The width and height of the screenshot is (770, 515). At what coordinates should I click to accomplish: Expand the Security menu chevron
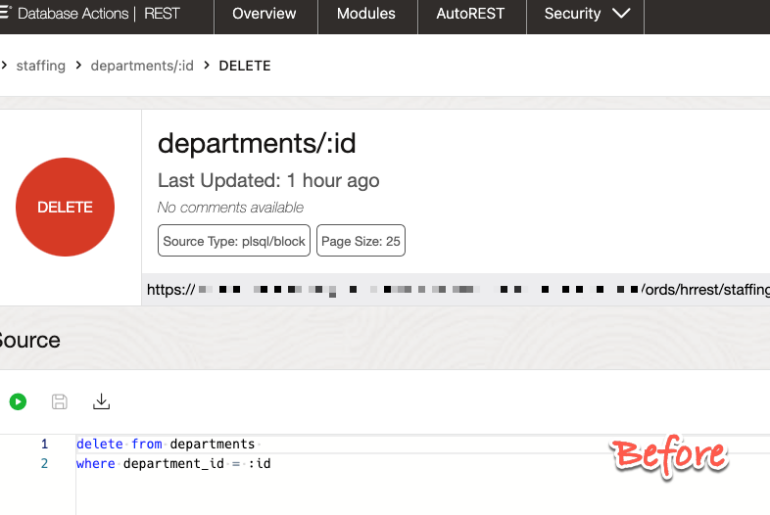620,14
